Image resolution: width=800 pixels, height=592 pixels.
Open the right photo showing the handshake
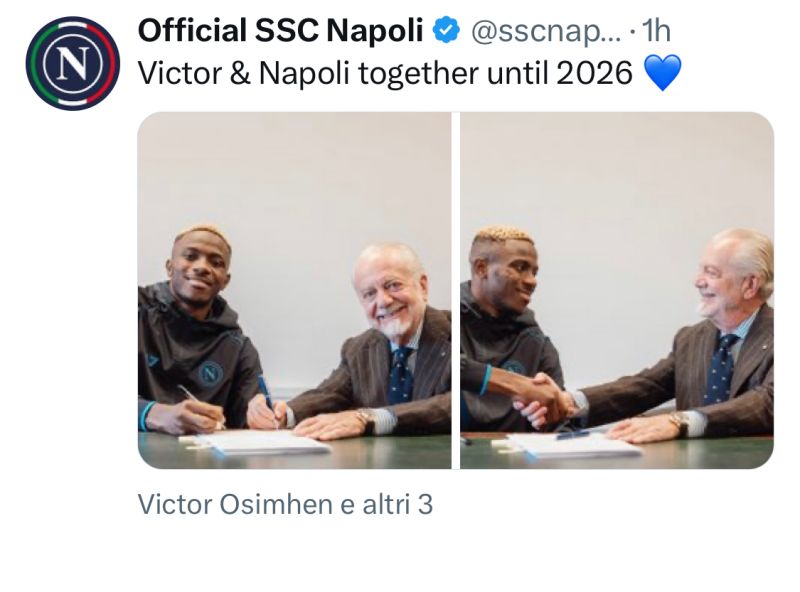coord(617,290)
